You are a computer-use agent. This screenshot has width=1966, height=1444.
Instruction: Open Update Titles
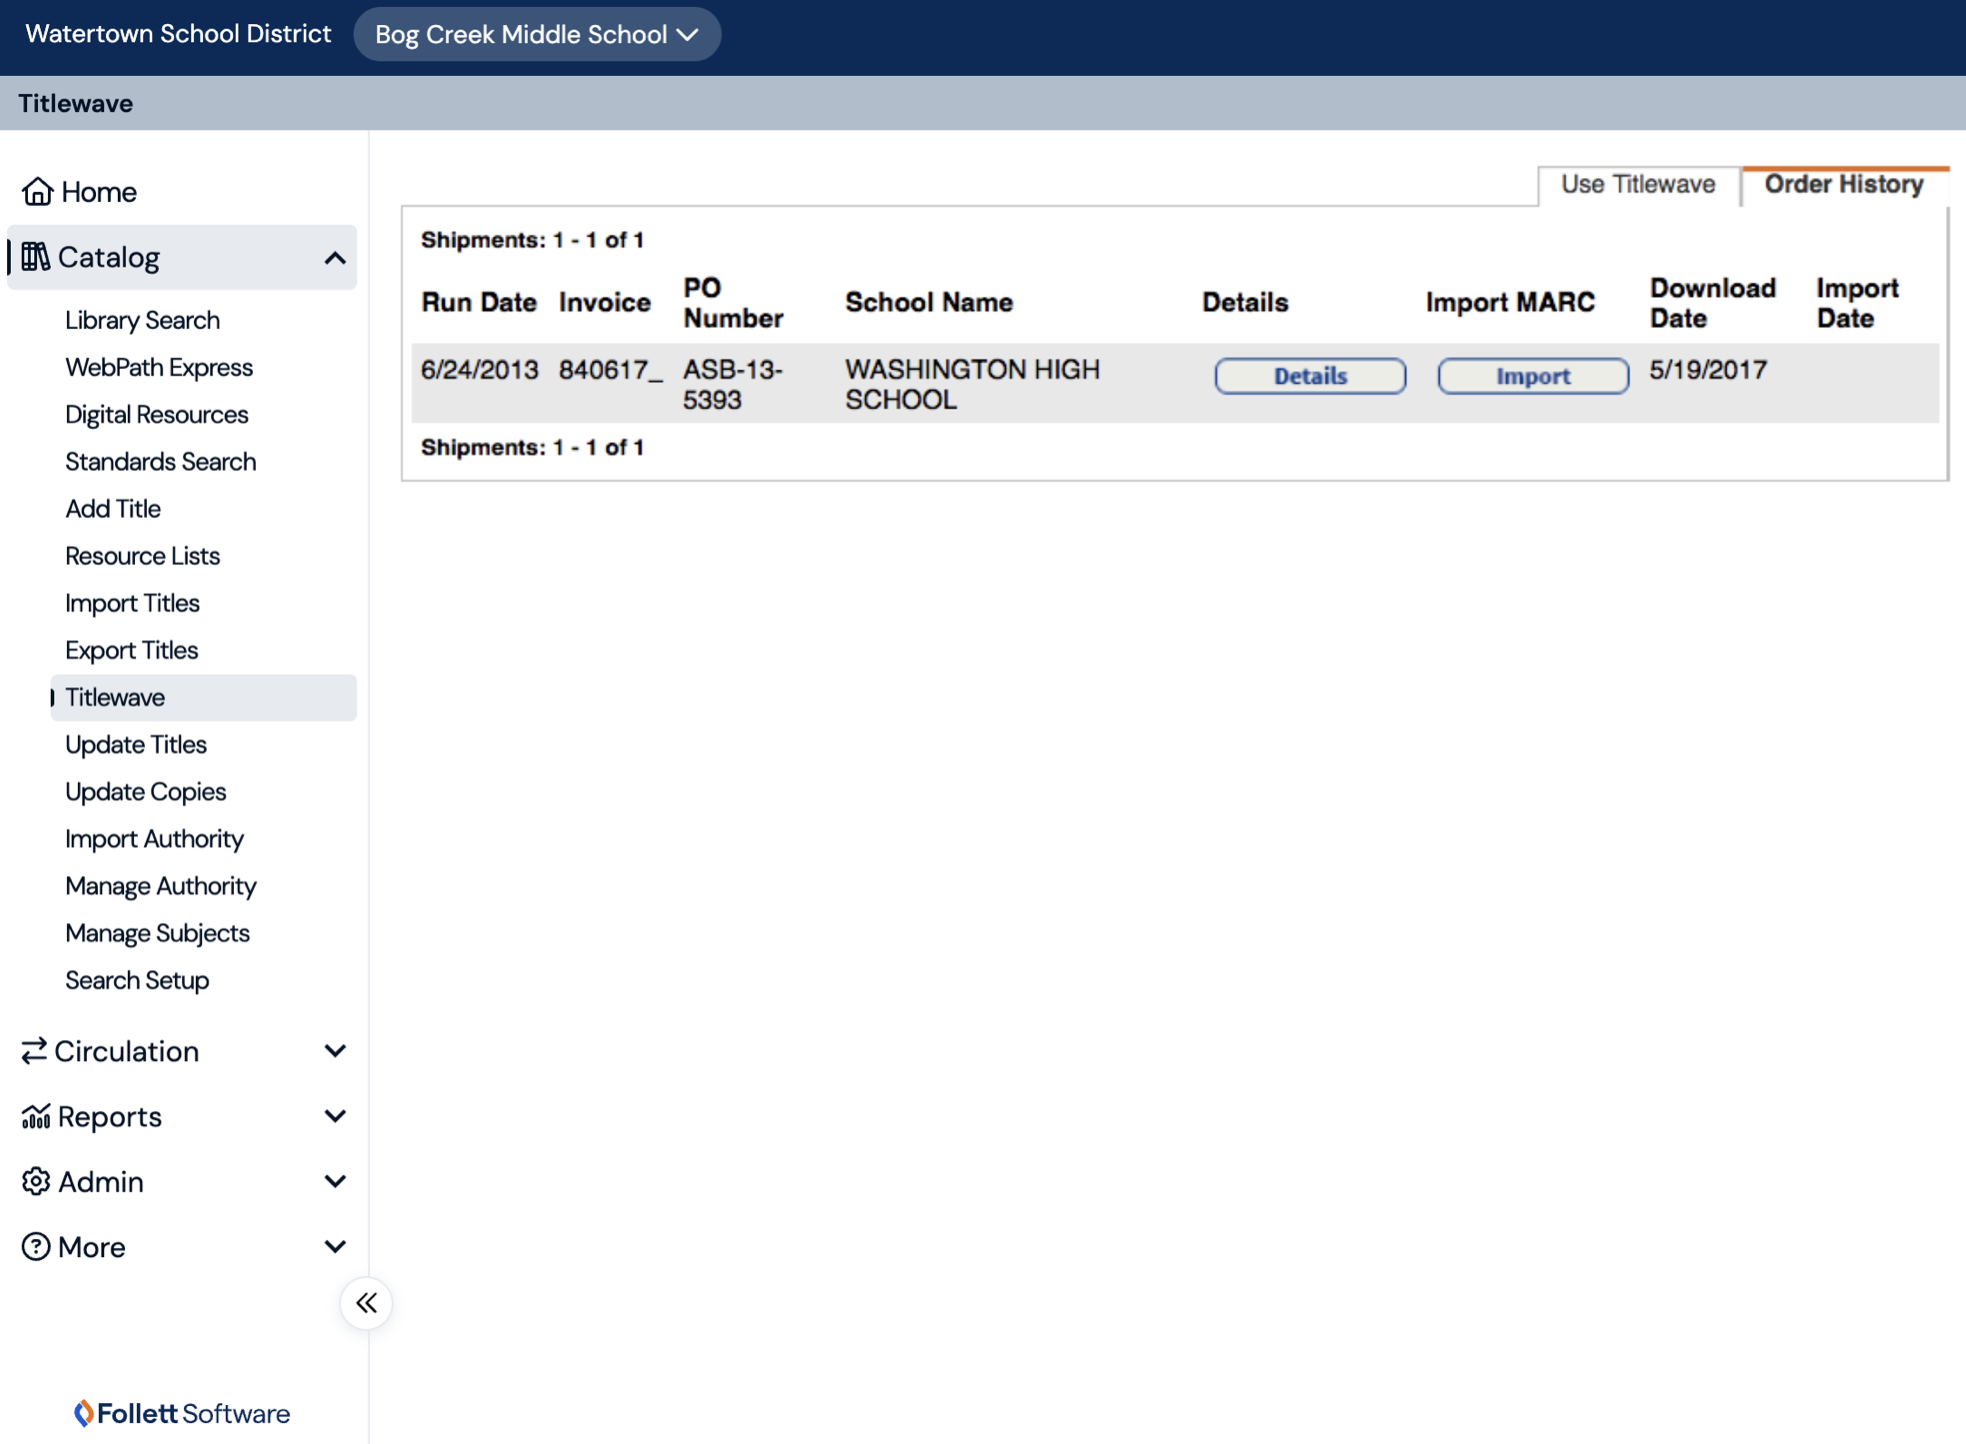pyautogui.click(x=135, y=744)
